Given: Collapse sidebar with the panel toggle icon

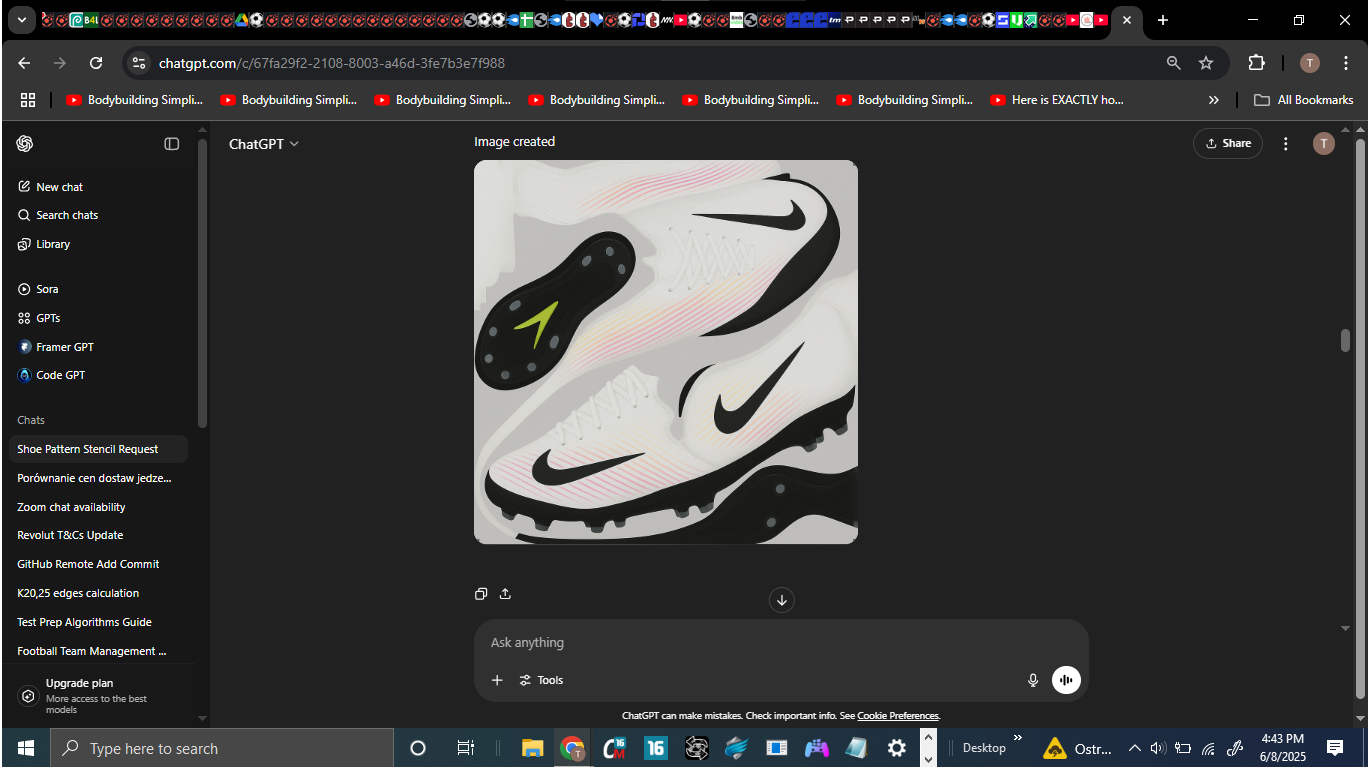Looking at the screenshot, I should [172, 144].
